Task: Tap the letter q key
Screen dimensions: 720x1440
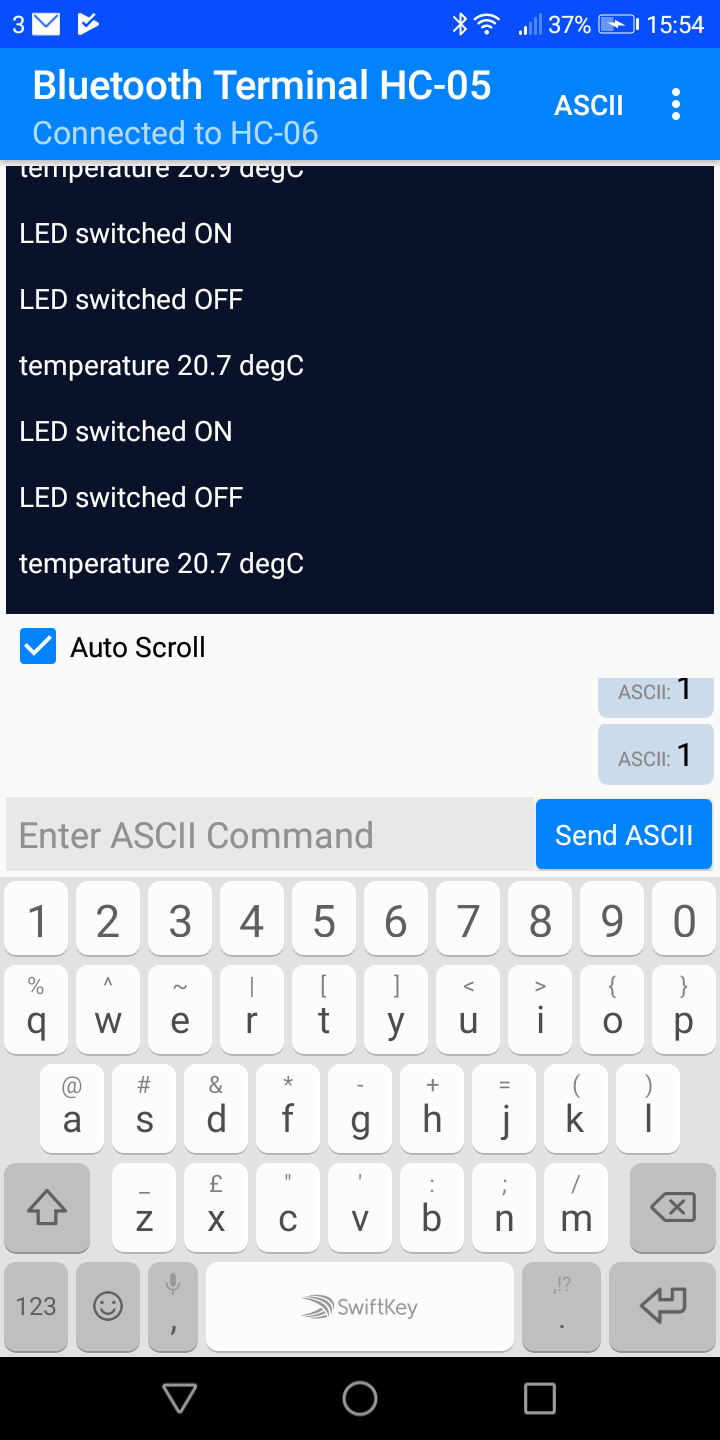Action: [x=36, y=1009]
